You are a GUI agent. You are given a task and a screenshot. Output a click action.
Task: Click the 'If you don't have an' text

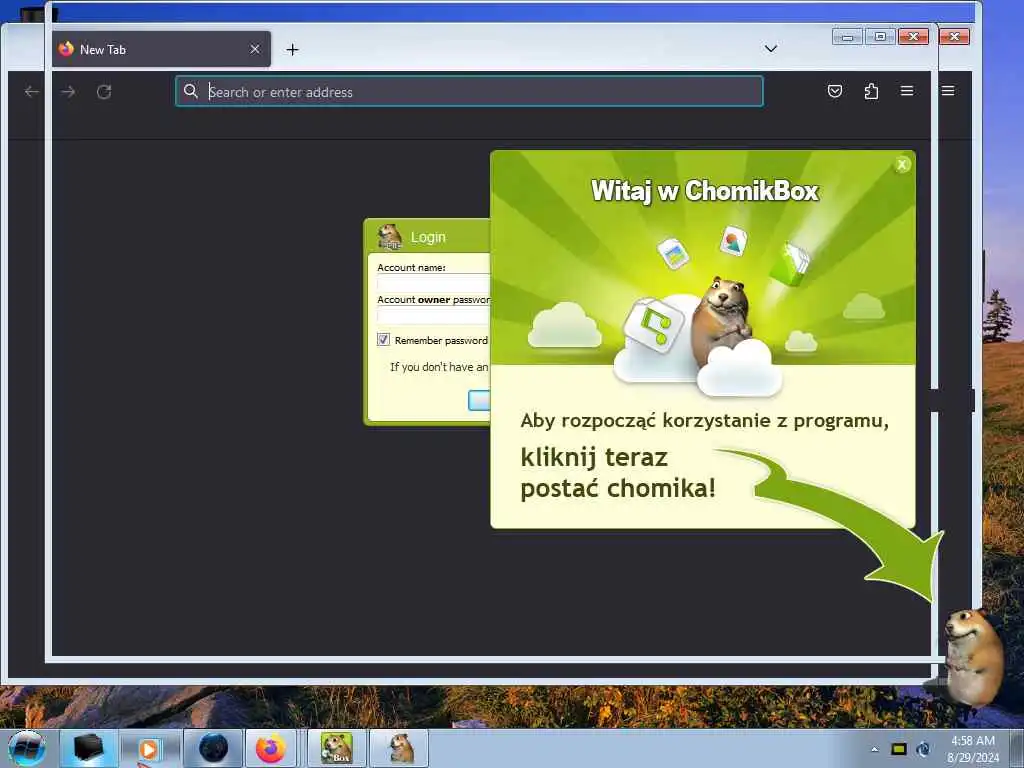point(439,366)
